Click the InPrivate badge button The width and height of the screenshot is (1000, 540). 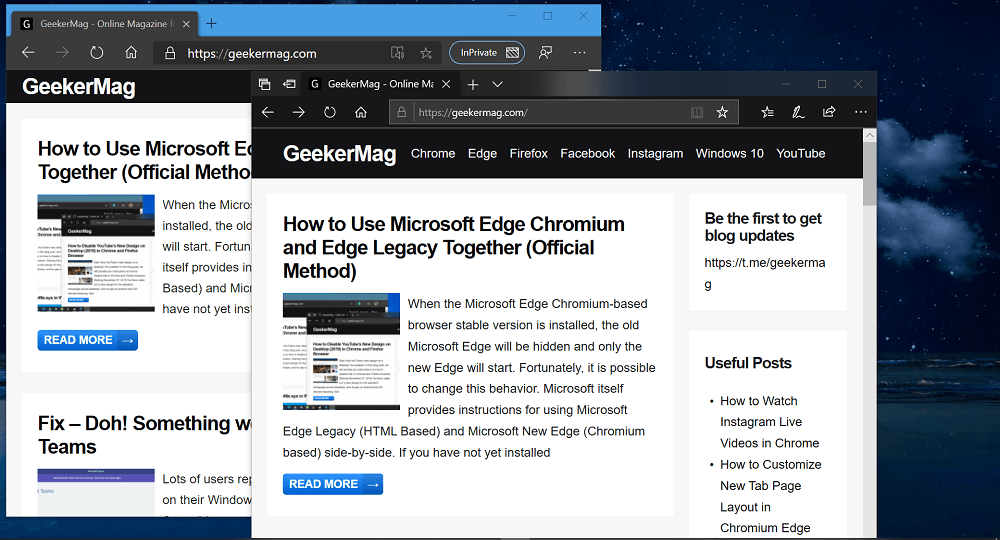[x=487, y=52]
